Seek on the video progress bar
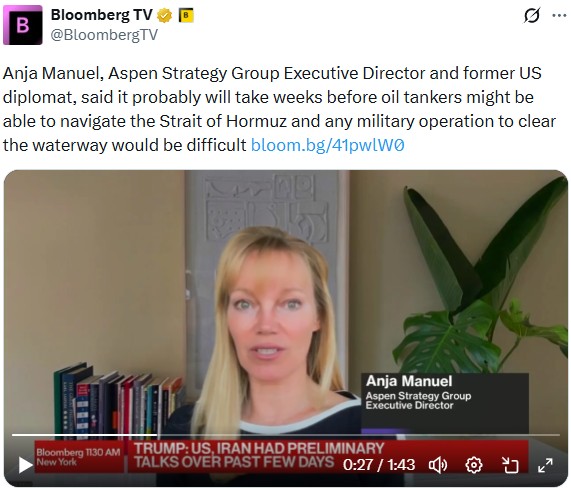The height and width of the screenshot is (490, 571). [286, 435]
